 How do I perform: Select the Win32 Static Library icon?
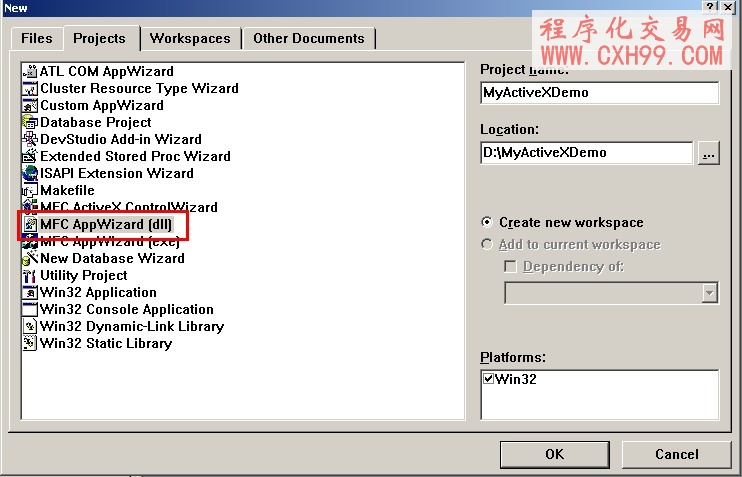[x=30, y=343]
